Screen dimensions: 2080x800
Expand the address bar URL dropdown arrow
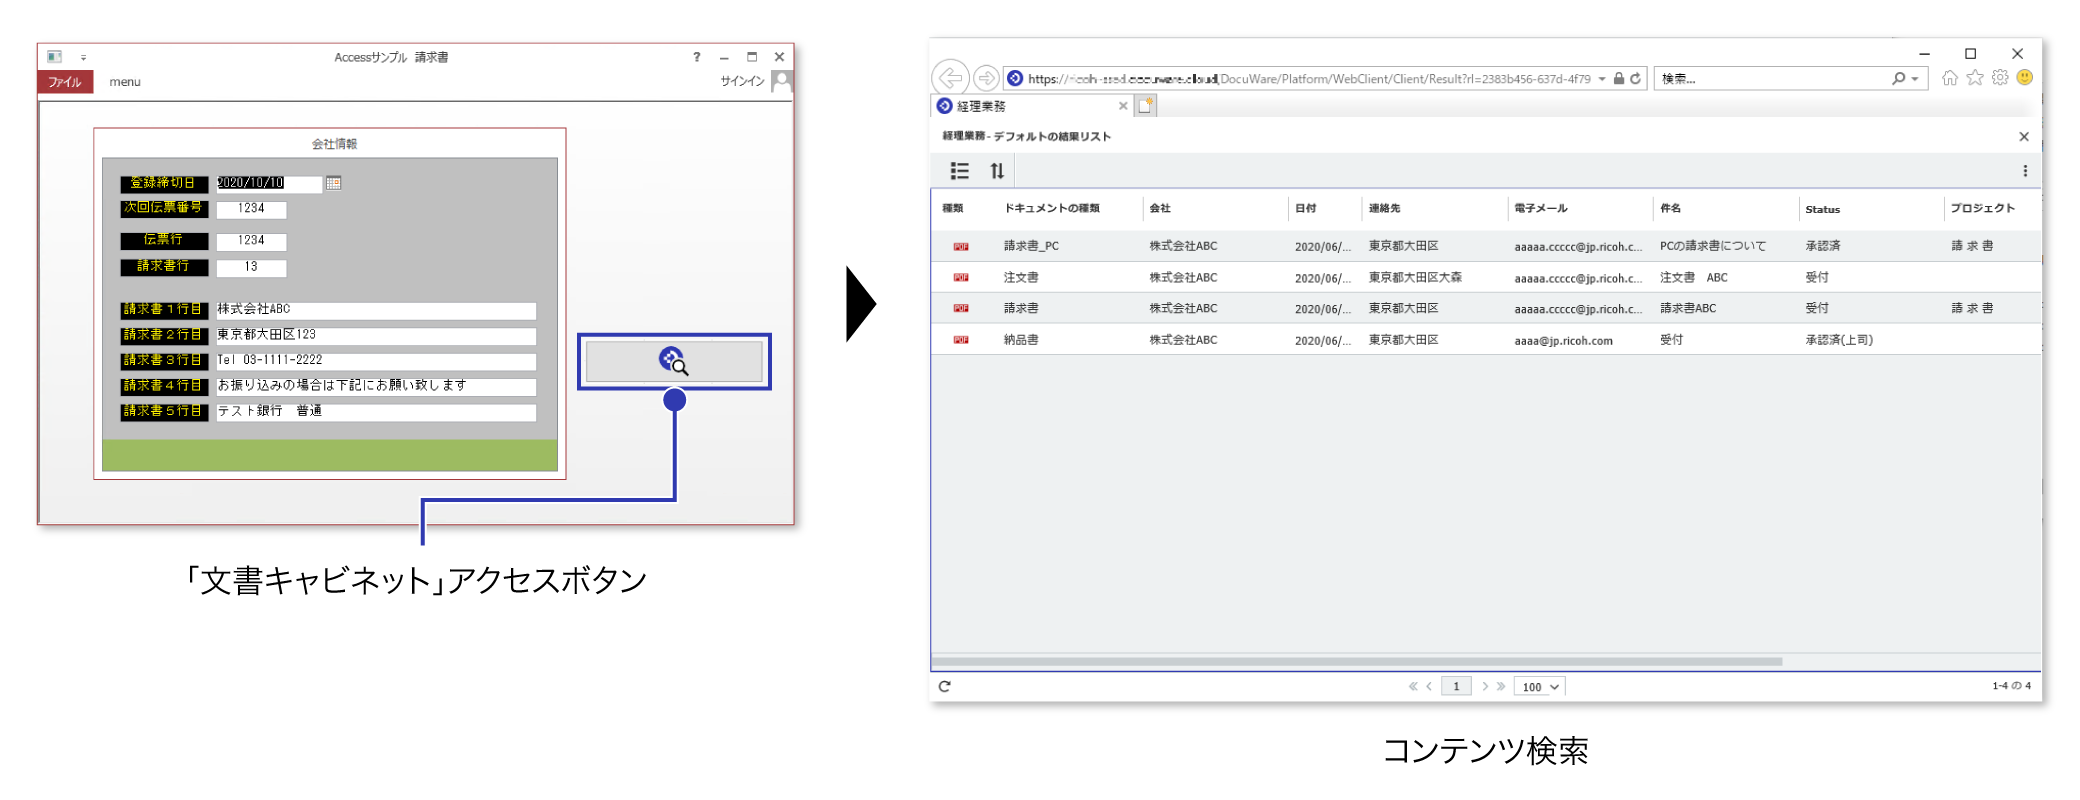[x=1602, y=79]
